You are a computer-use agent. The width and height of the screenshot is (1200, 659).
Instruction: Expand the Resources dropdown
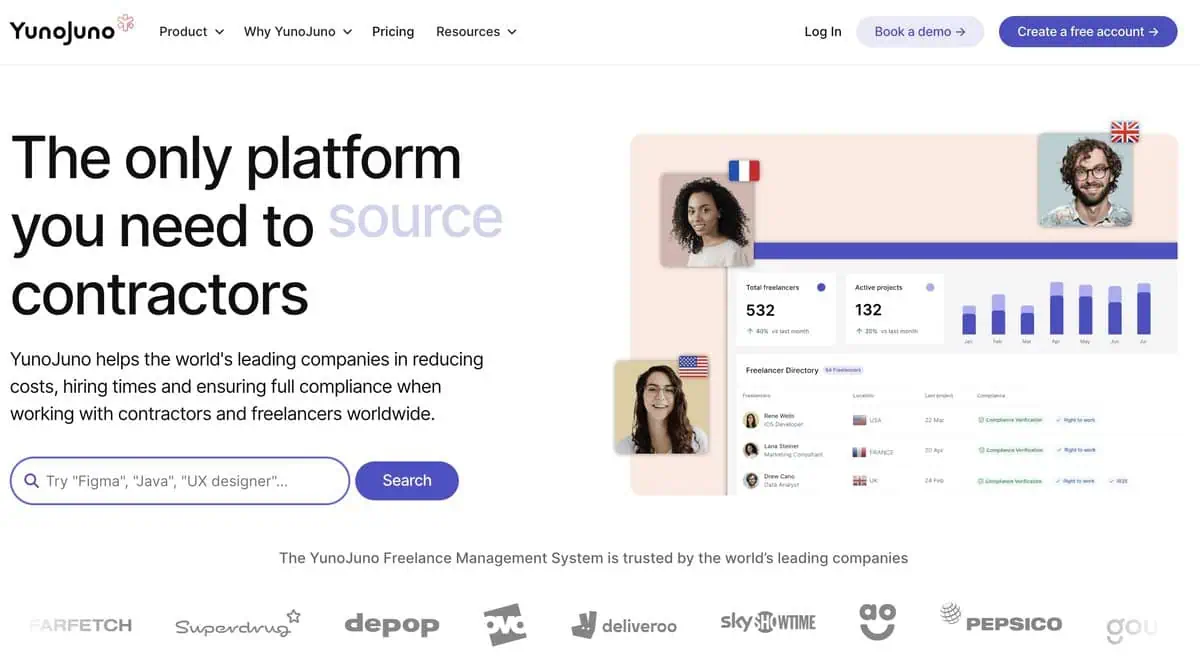[476, 32]
